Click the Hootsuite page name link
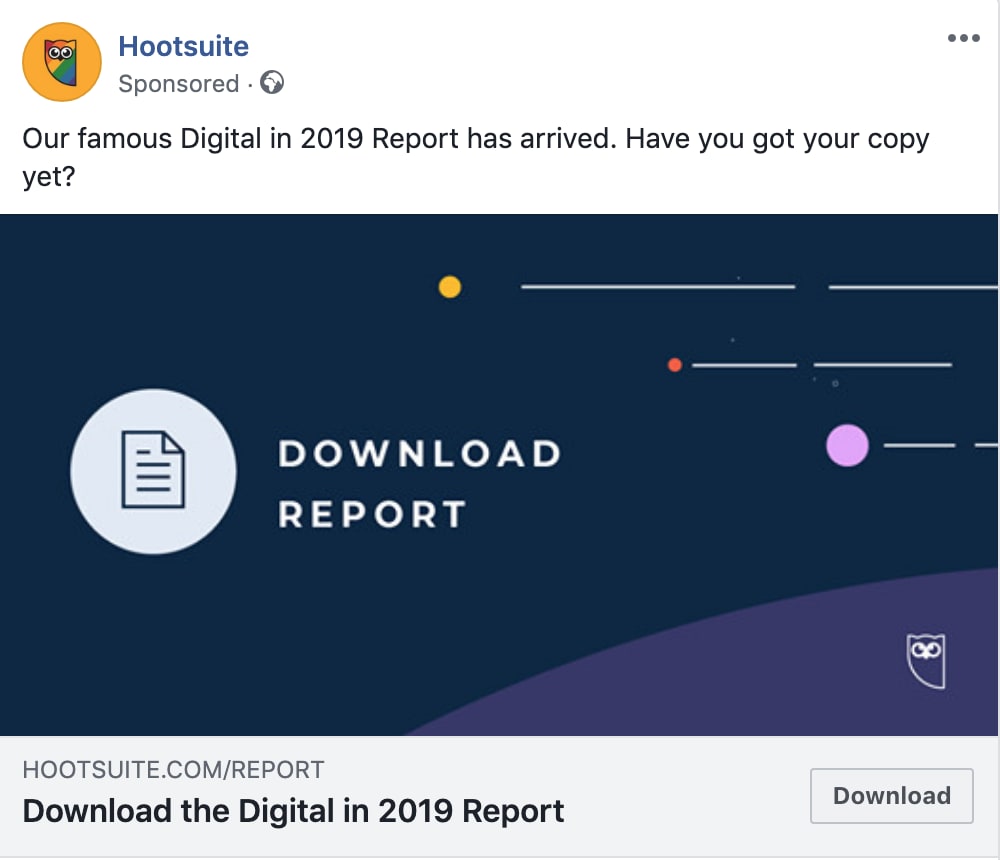This screenshot has width=1000, height=860. coord(184,47)
